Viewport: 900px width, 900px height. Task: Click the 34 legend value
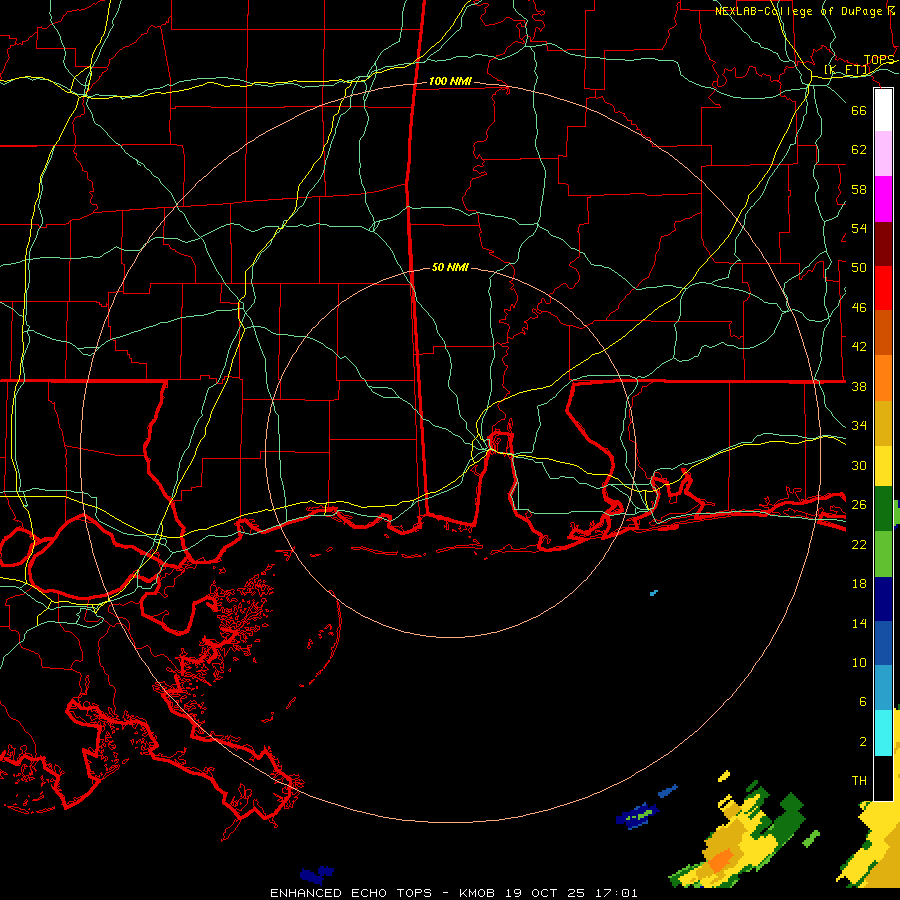pos(859,425)
